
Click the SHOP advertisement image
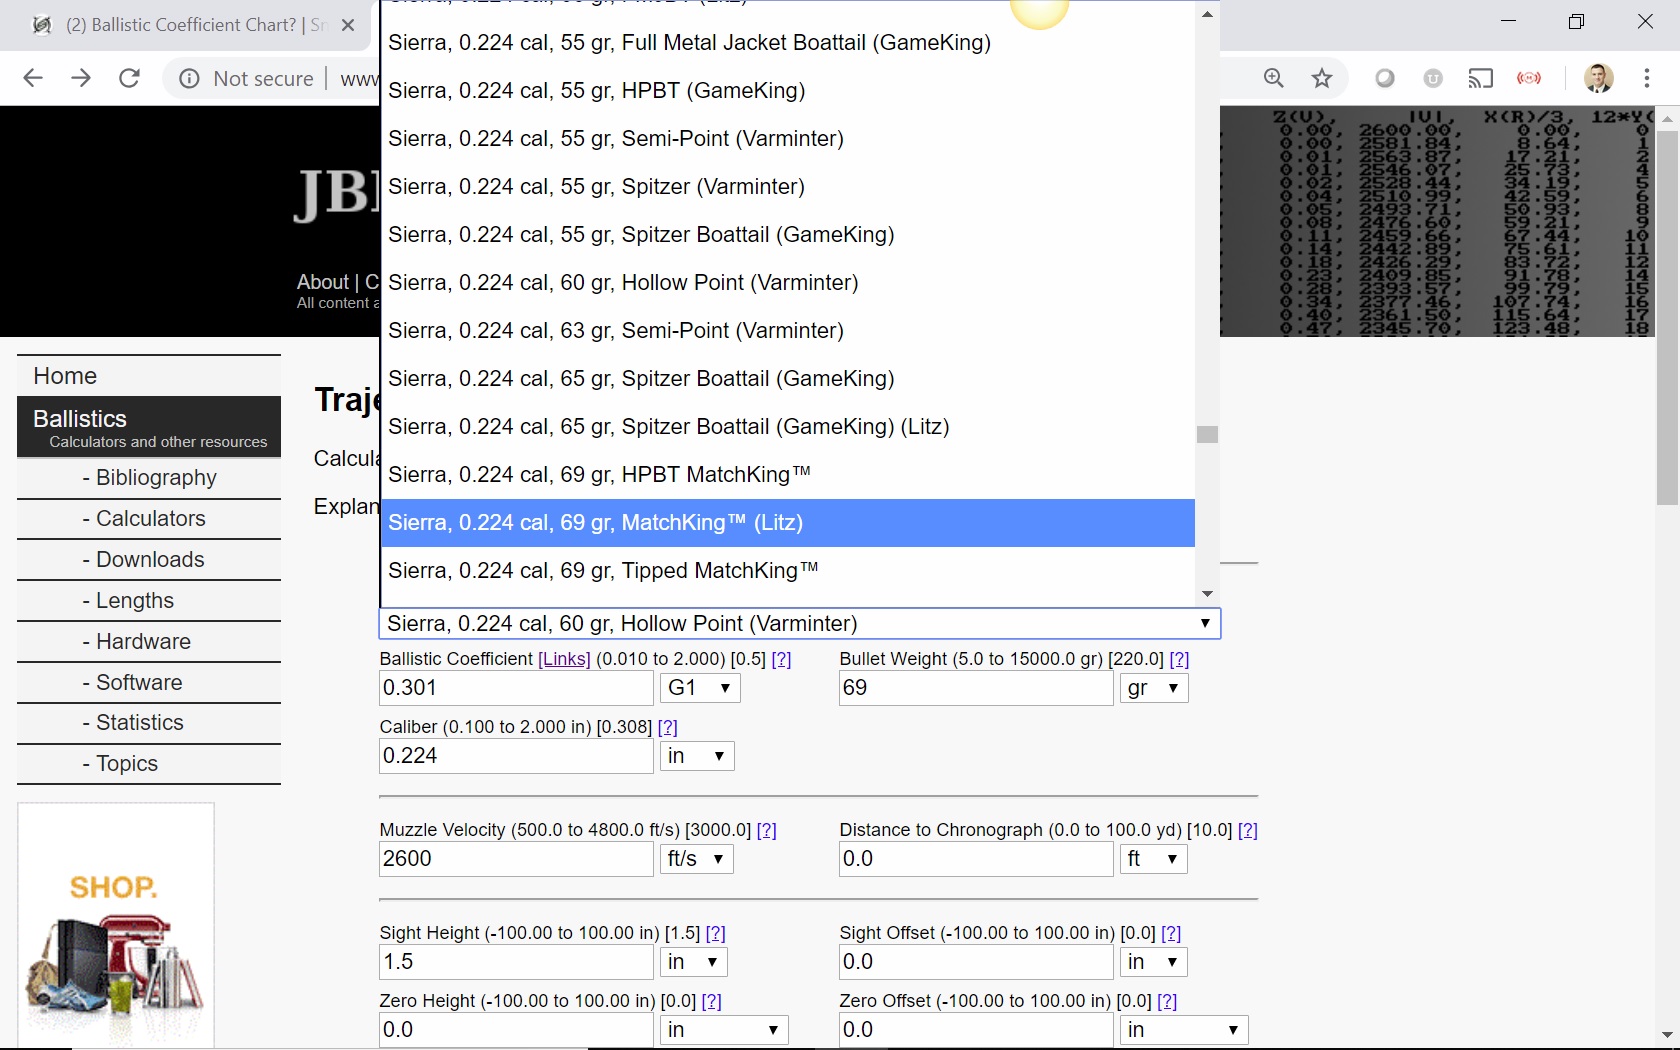(116, 925)
